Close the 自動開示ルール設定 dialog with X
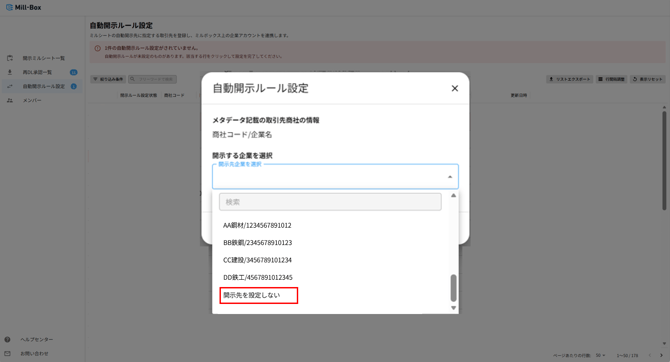Screen dimensions: 670x362 point(455,88)
